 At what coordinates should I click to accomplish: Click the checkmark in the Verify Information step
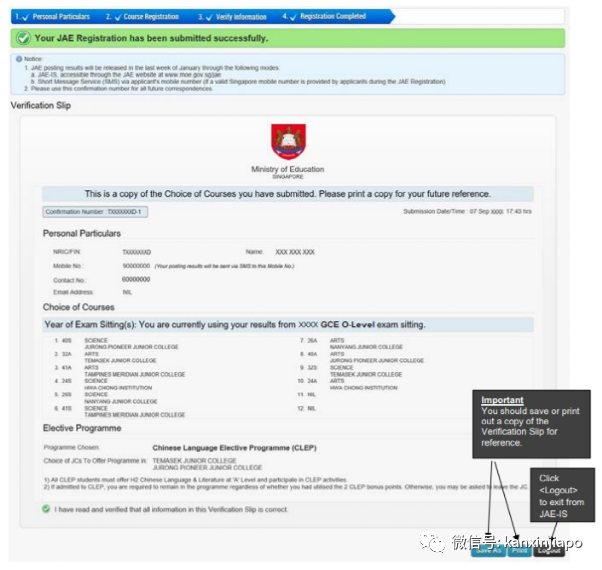(204, 17)
